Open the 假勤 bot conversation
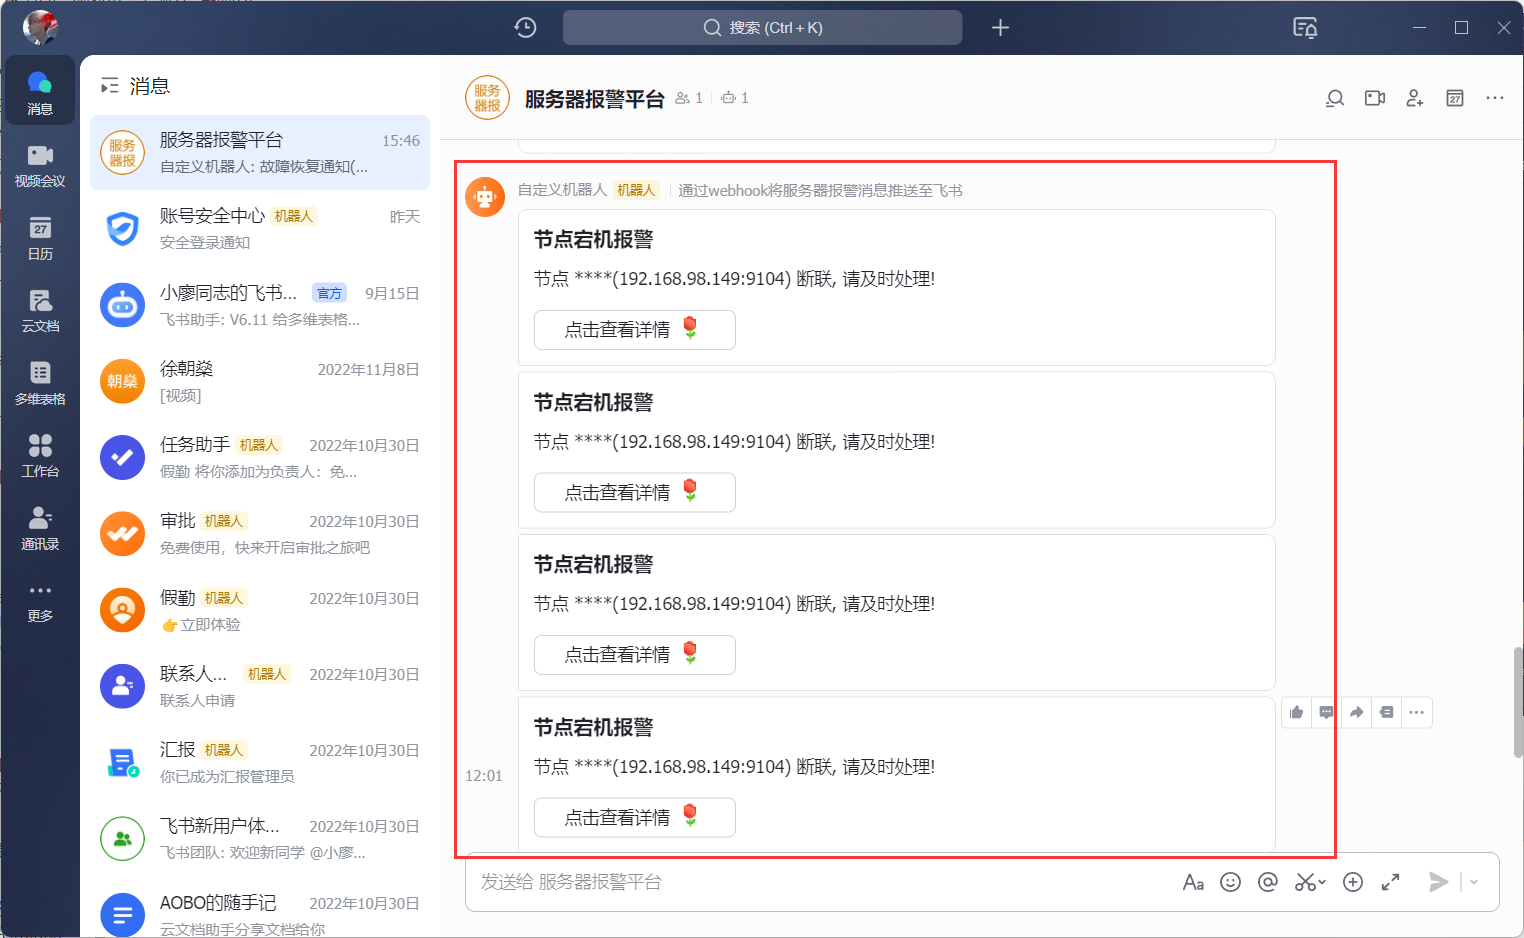1524x938 pixels. tap(260, 610)
